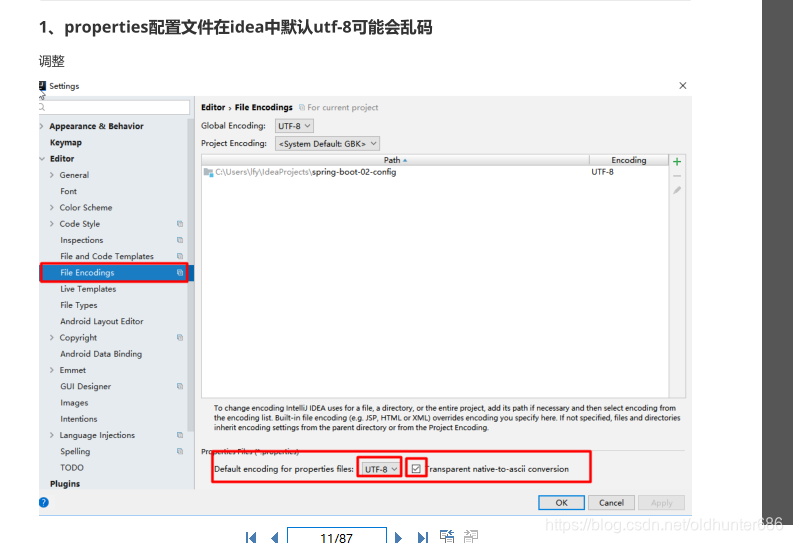Select Intentions settings item
Viewport: 793px width, 543px height.
(78, 419)
